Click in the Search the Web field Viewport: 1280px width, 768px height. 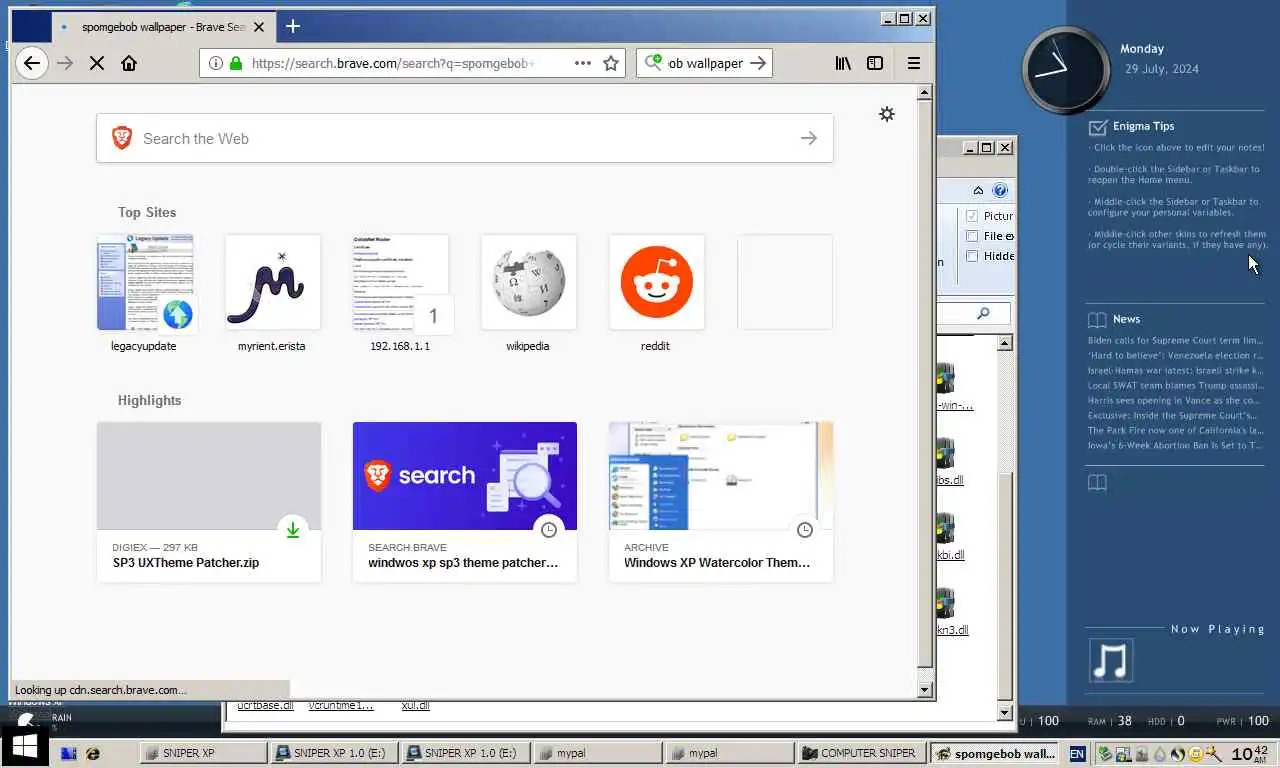[x=465, y=138]
